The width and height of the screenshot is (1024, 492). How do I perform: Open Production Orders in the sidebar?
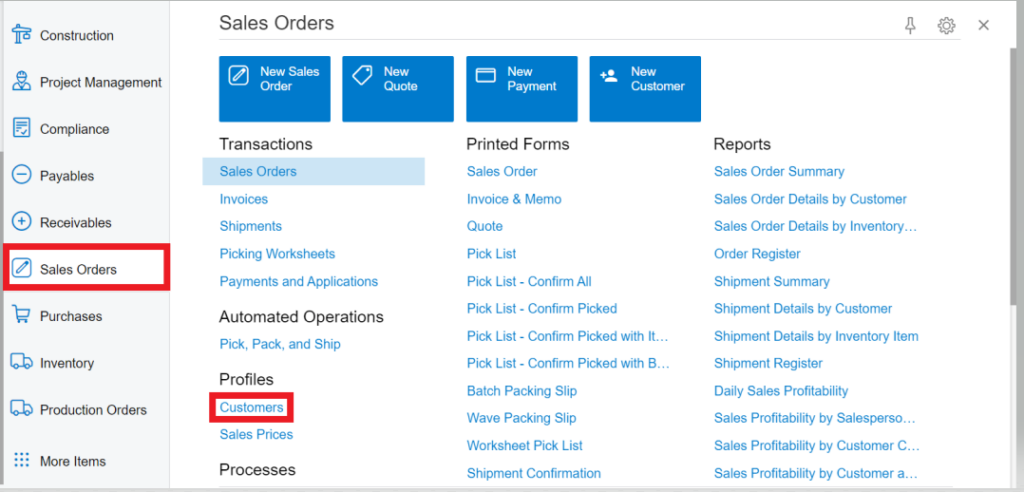[92, 410]
